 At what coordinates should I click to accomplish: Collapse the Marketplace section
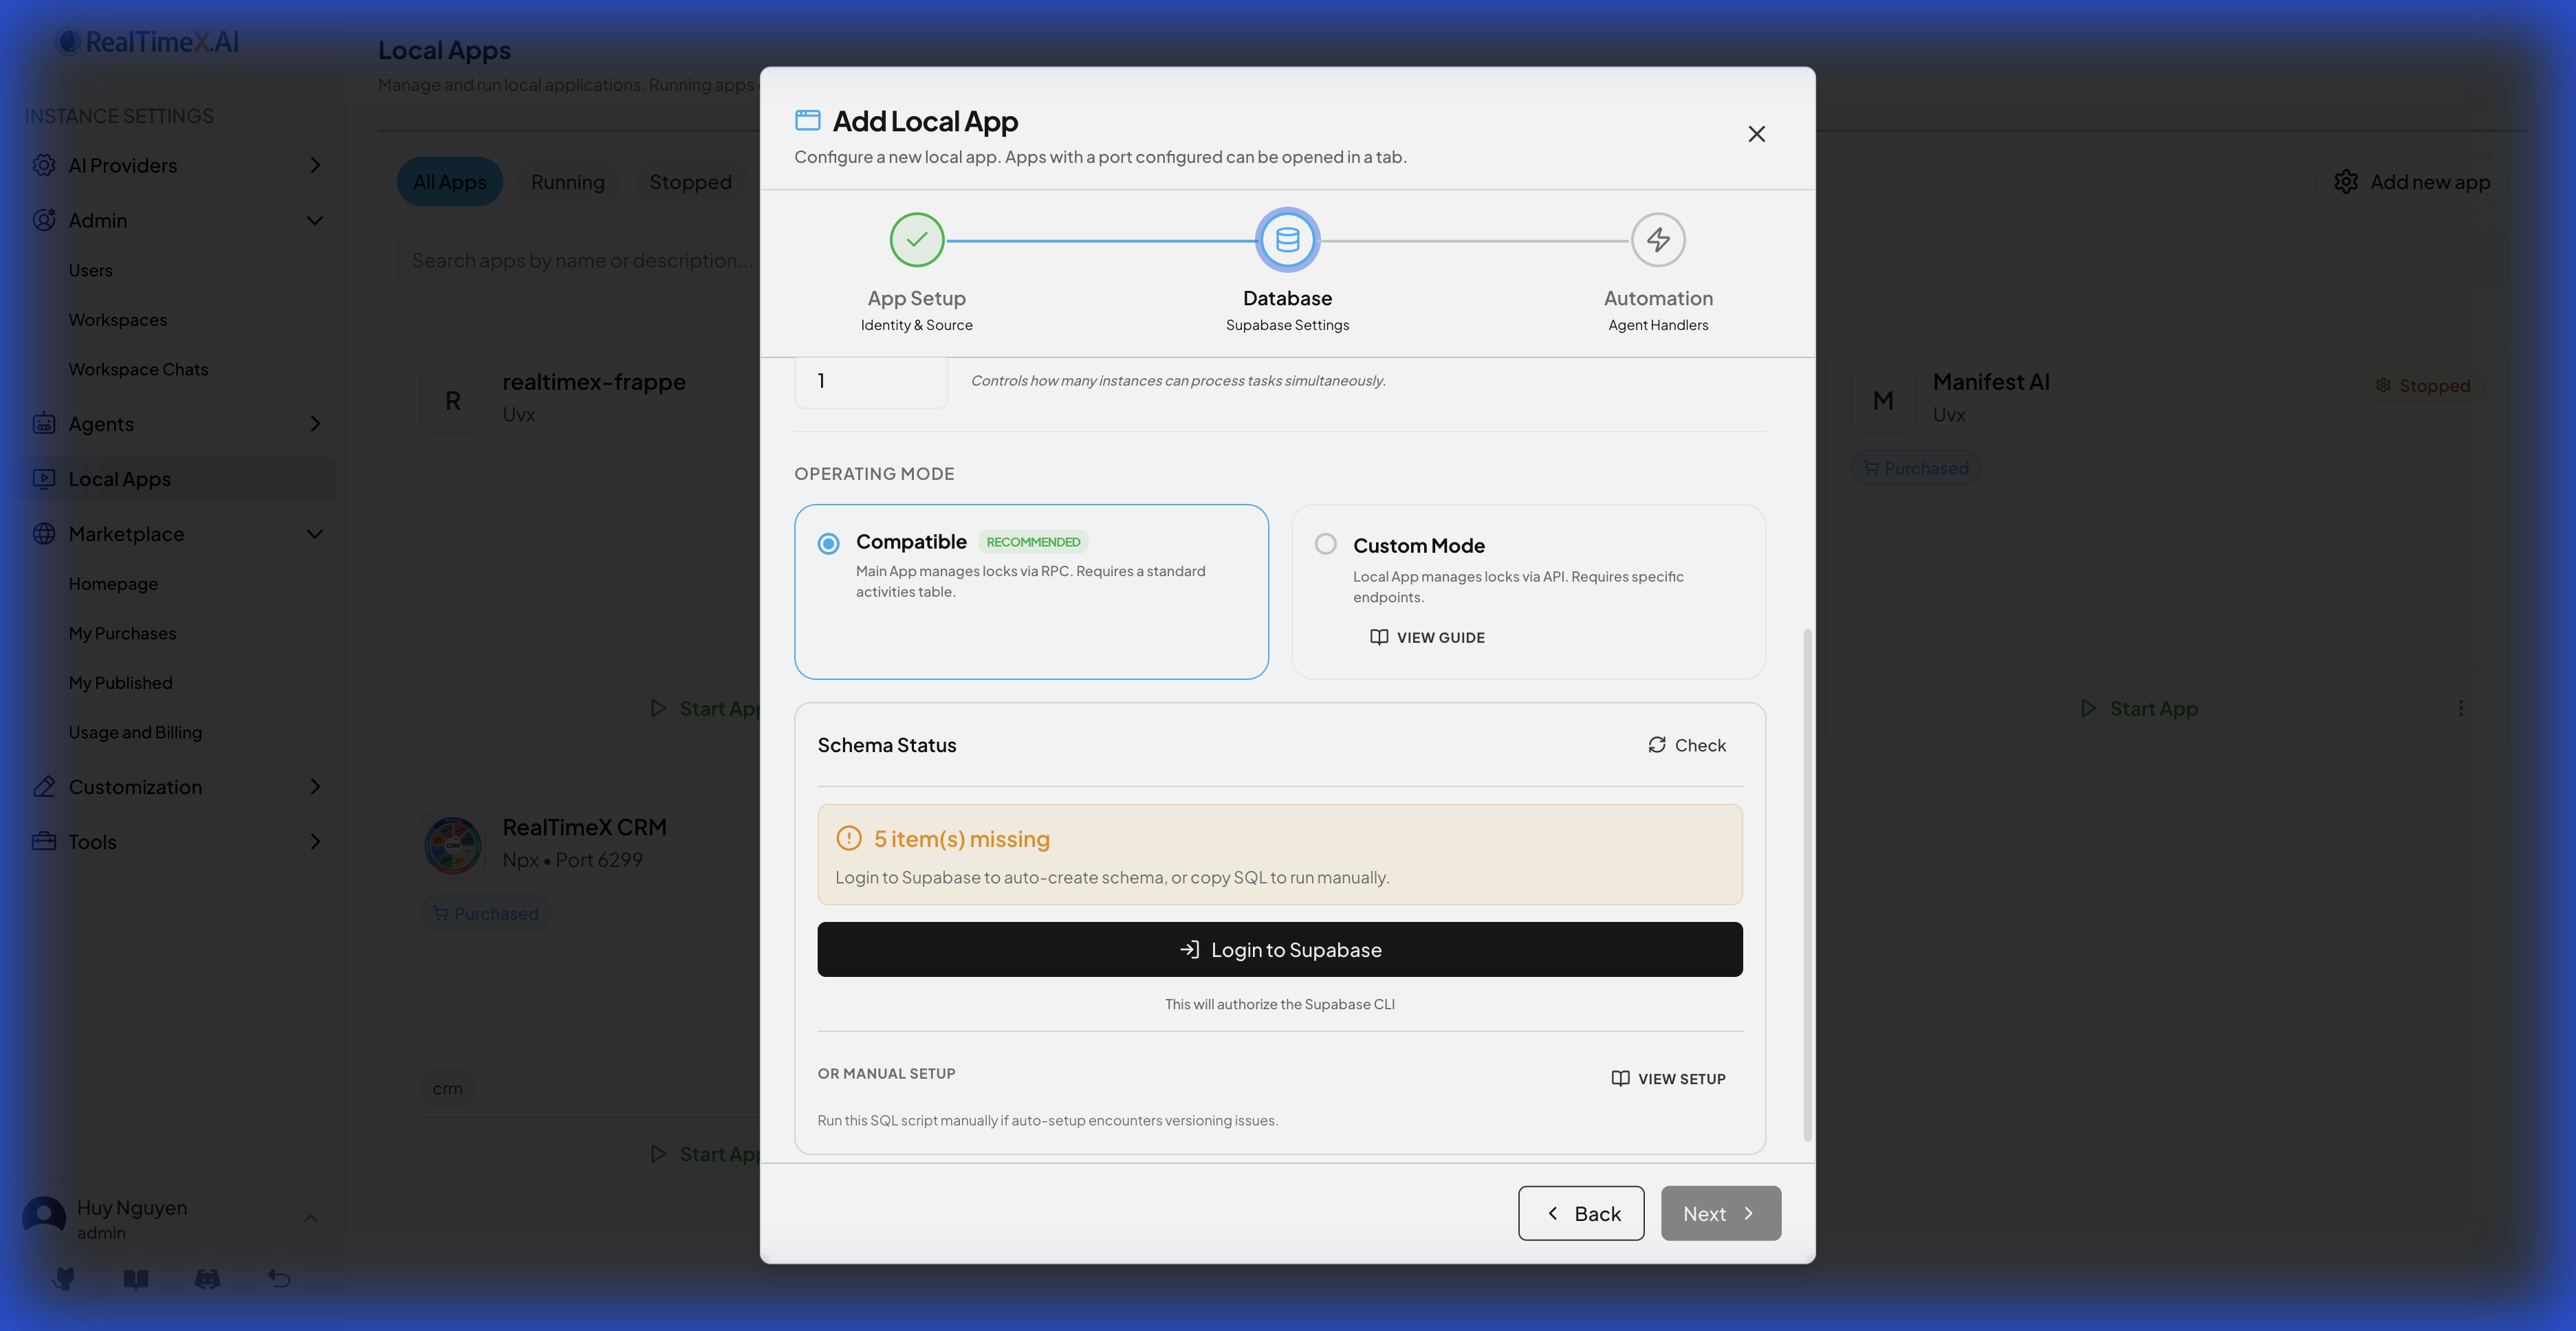coord(316,534)
